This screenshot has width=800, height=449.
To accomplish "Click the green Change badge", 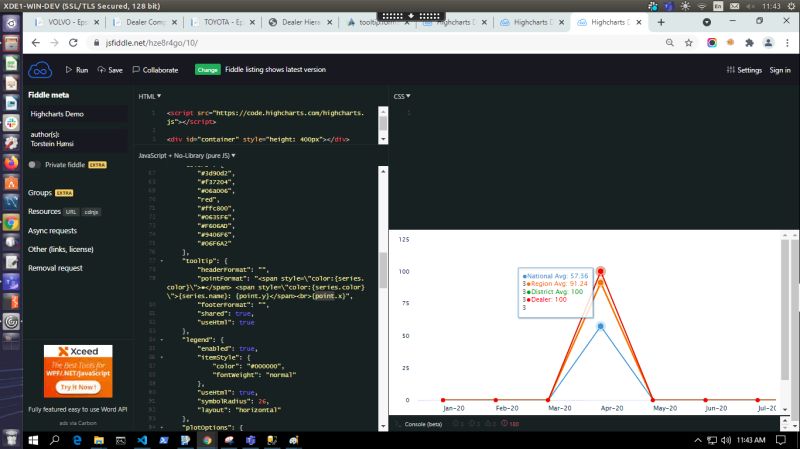I will [x=207, y=70].
